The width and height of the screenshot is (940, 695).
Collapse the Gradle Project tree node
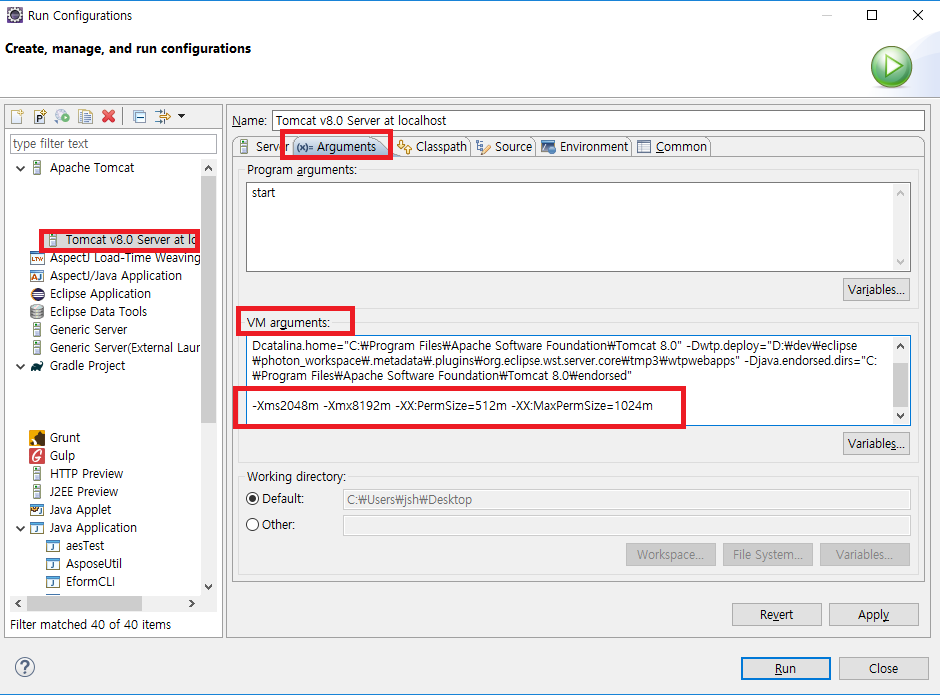coord(20,366)
